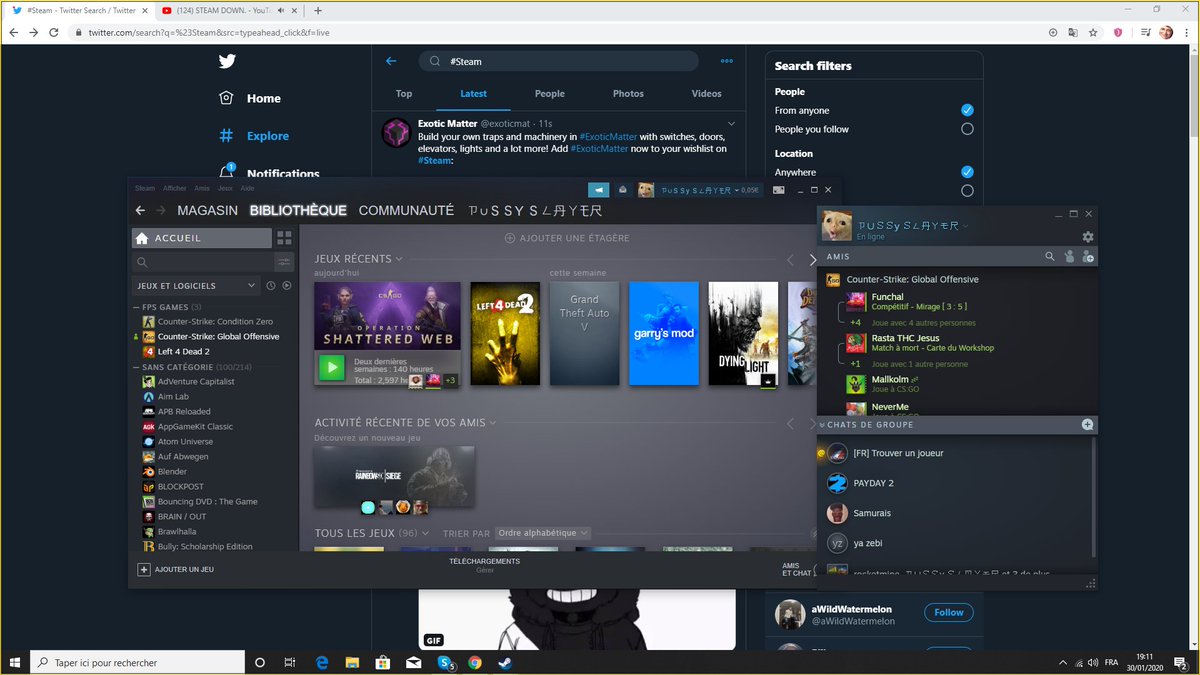The width and height of the screenshot is (1200, 675).
Task: Open COMMUNAUTÉ tab in Steam
Action: [406, 210]
